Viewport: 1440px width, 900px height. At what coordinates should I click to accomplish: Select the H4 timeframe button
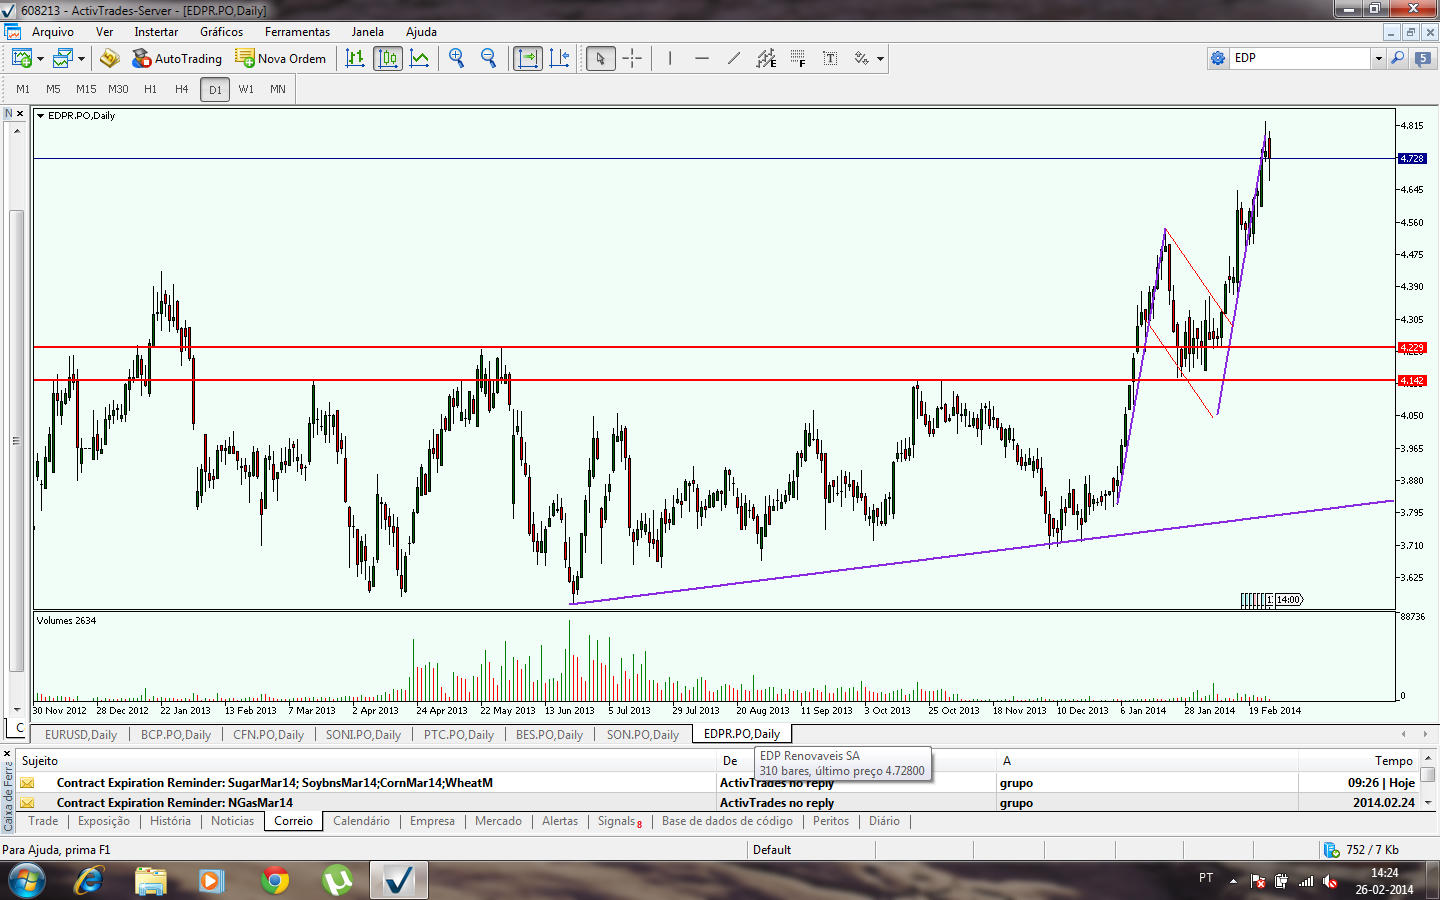(182, 89)
